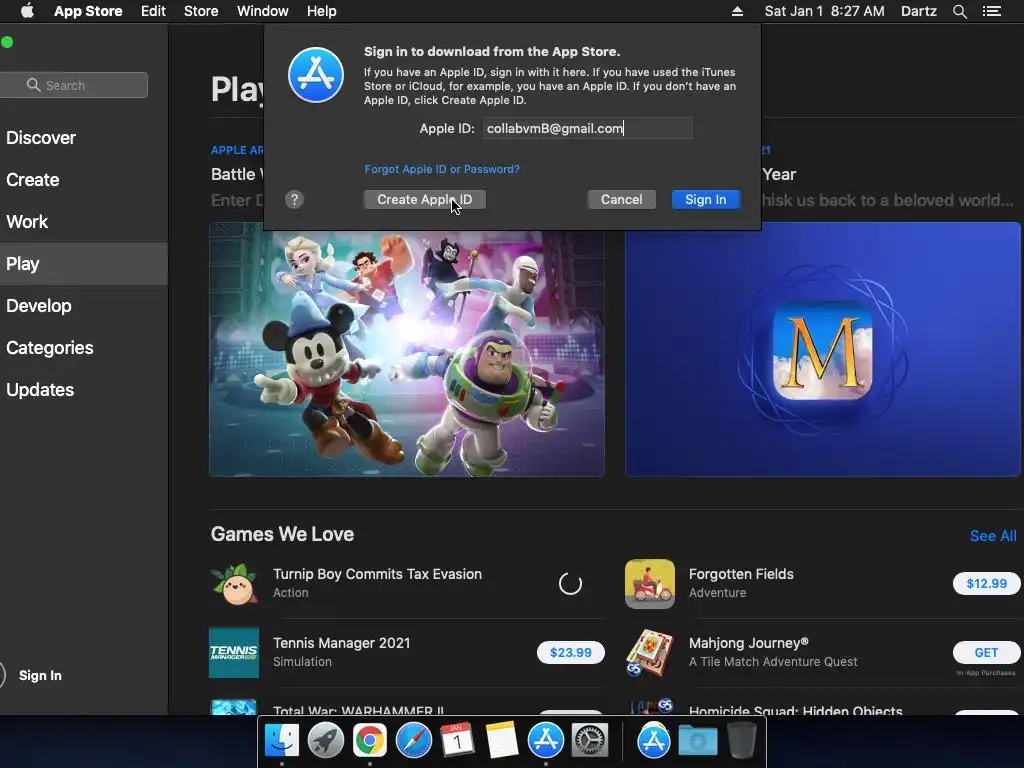Go to the Categories section
Image resolution: width=1024 pixels, height=768 pixels.
(x=50, y=347)
